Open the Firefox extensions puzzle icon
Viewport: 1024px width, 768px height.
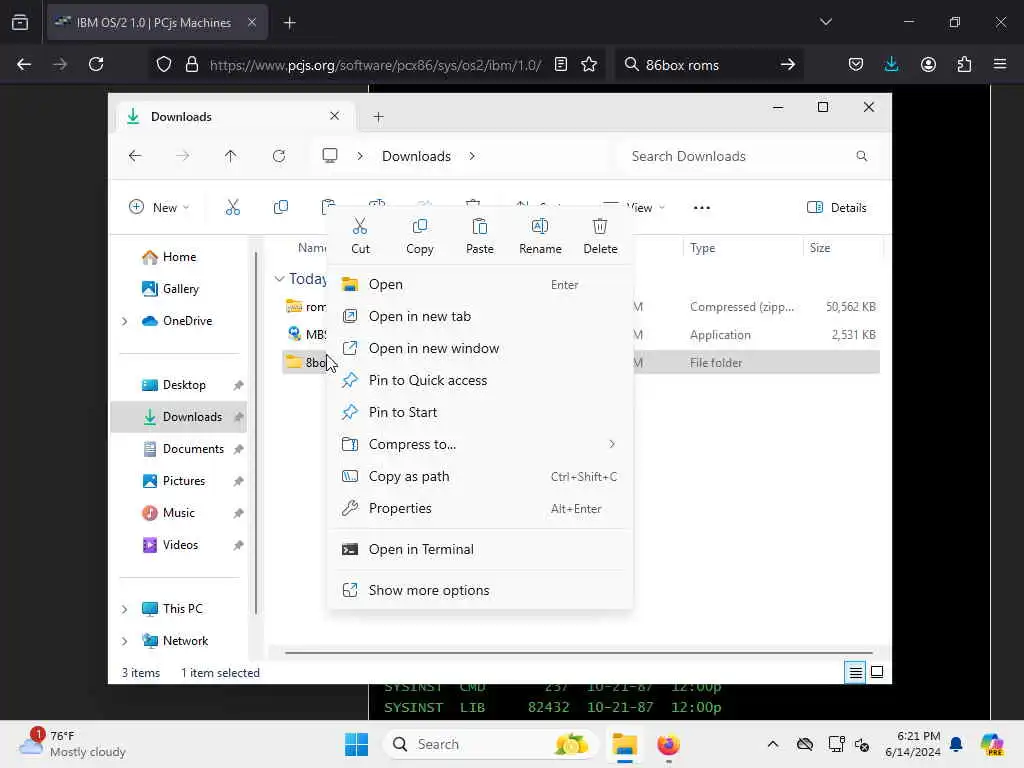tap(964, 64)
